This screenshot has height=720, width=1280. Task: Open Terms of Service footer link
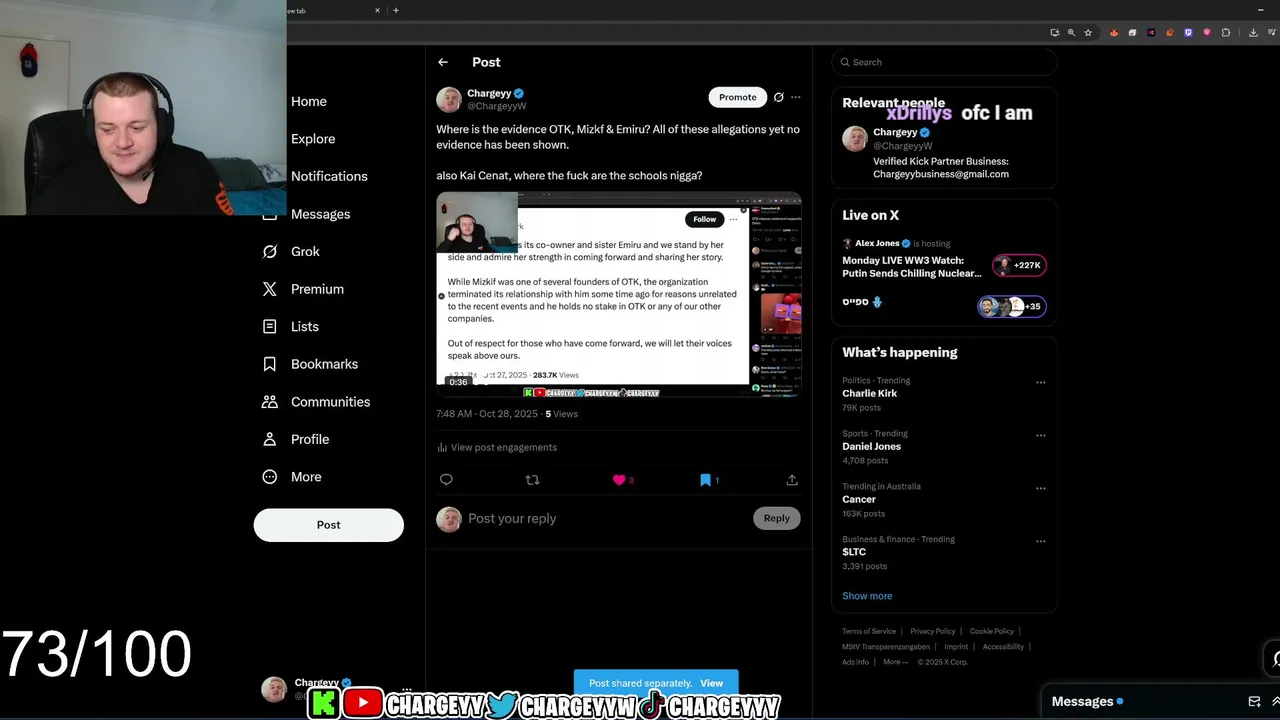click(869, 631)
